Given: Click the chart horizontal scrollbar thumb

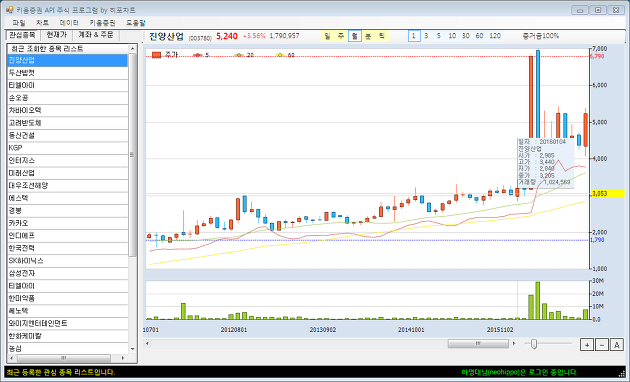Looking at the screenshot, I should coord(478,343).
